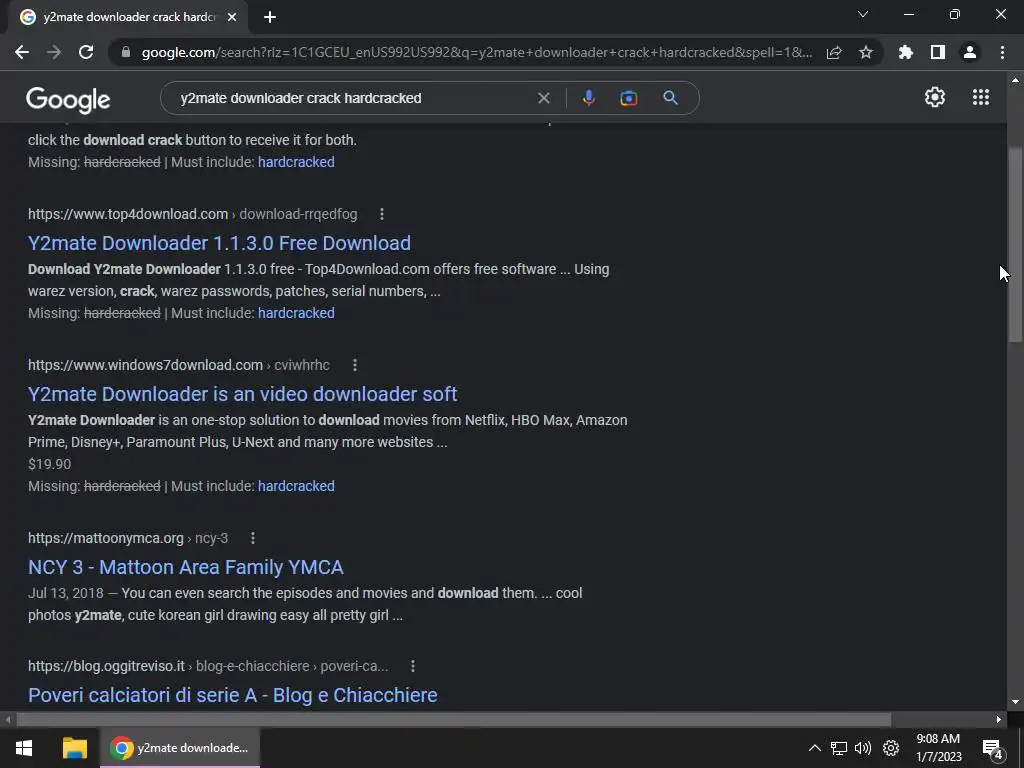Go to Google homepage logo
Image resolution: width=1024 pixels, height=768 pixels.
pyautogui.click(x=68, y=99)
